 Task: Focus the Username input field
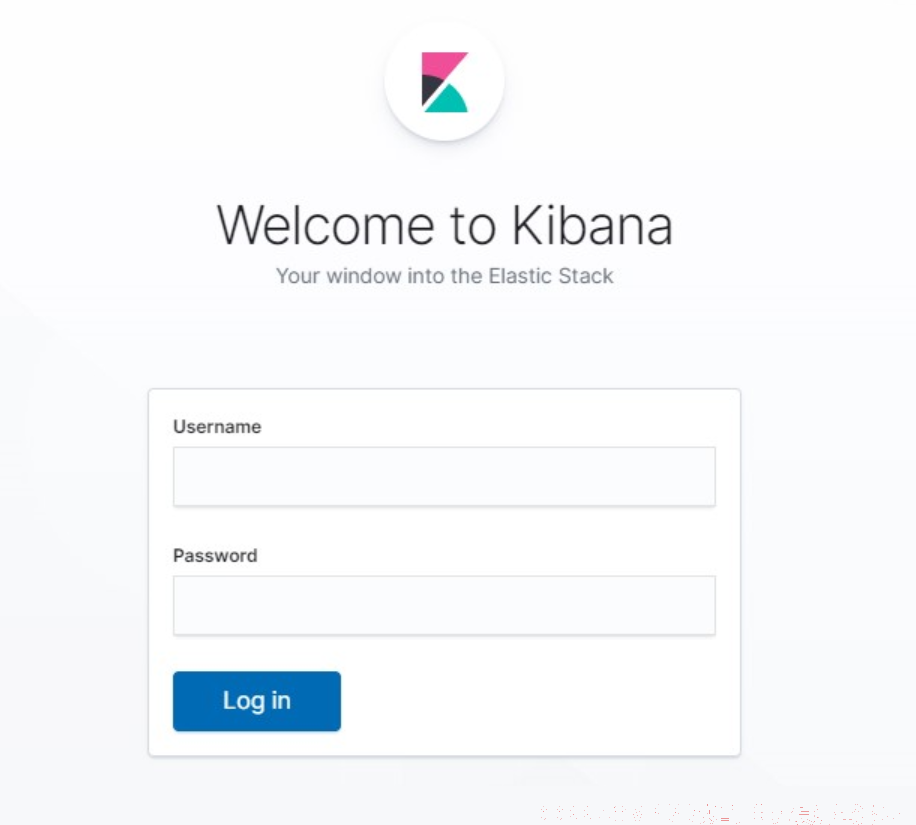tap(444, 476)
